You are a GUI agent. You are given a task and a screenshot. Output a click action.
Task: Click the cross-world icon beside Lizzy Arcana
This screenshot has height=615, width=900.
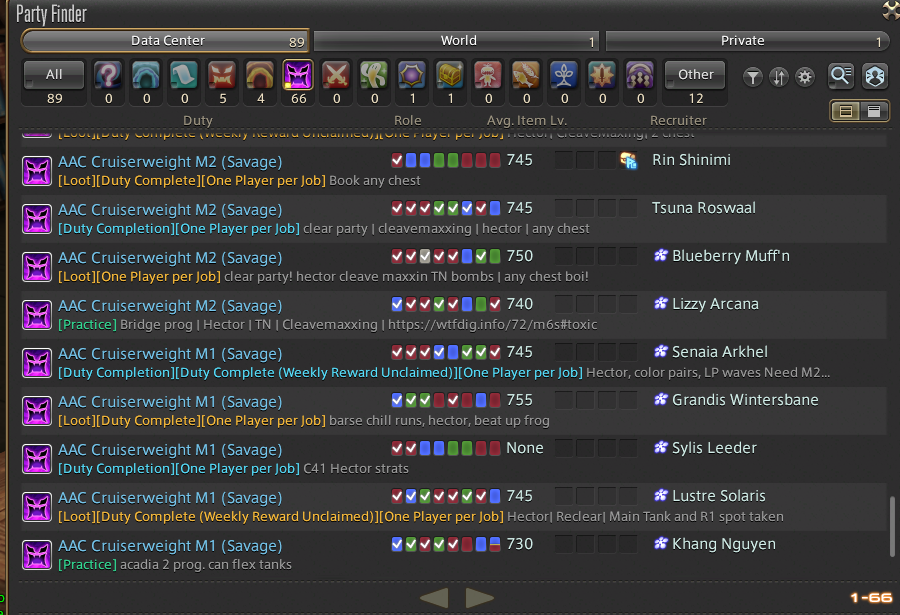coord(661,303)
